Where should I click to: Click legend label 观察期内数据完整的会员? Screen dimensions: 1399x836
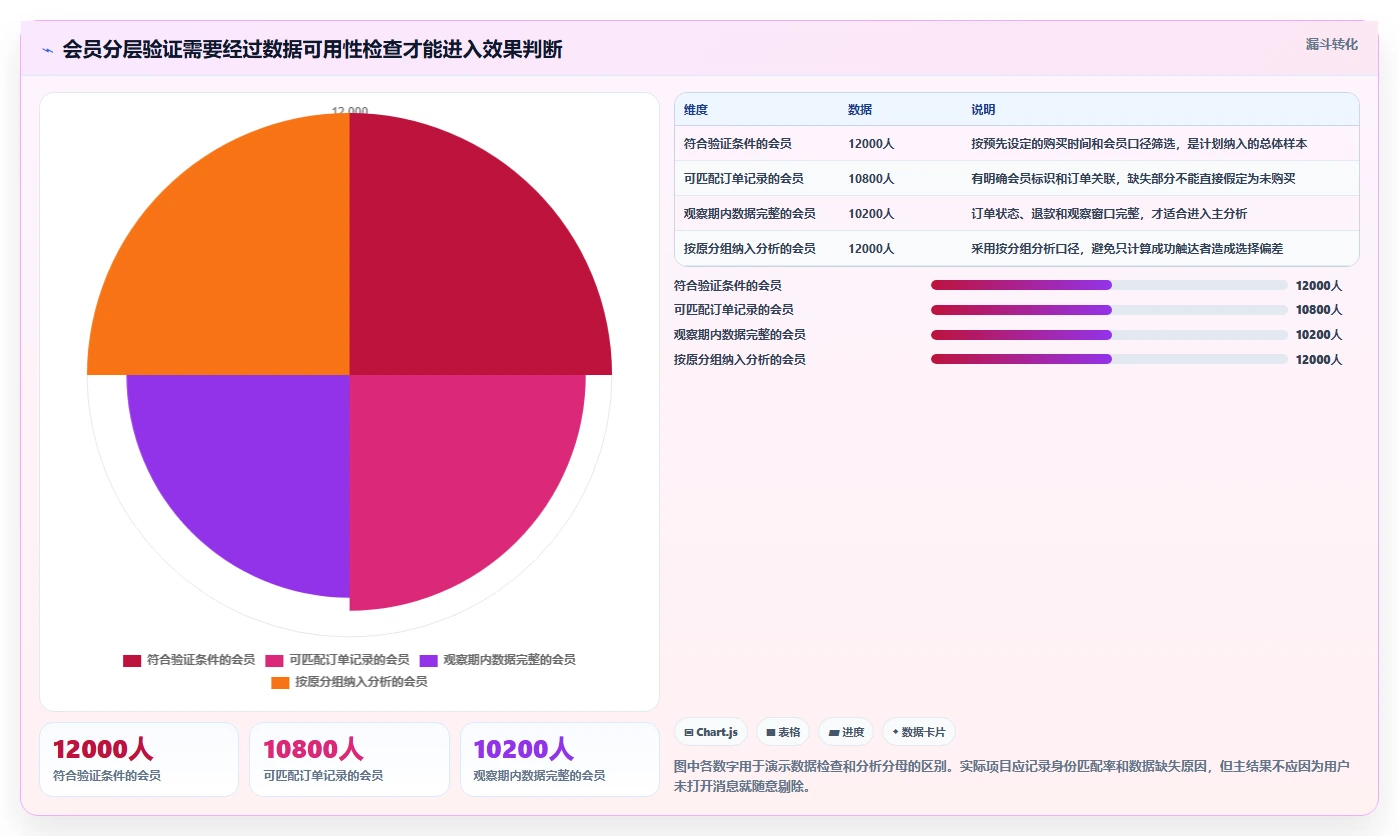[x=509, y=660]
